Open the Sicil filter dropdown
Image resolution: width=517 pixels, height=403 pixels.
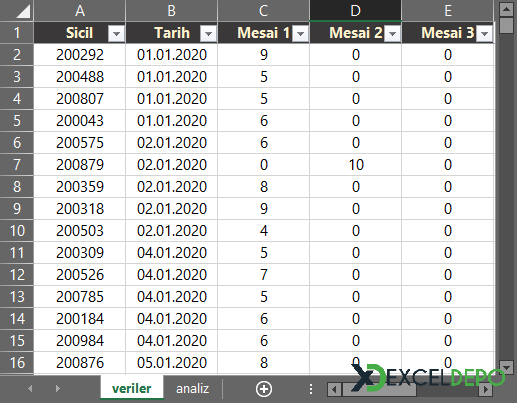[x=116, y=33]
